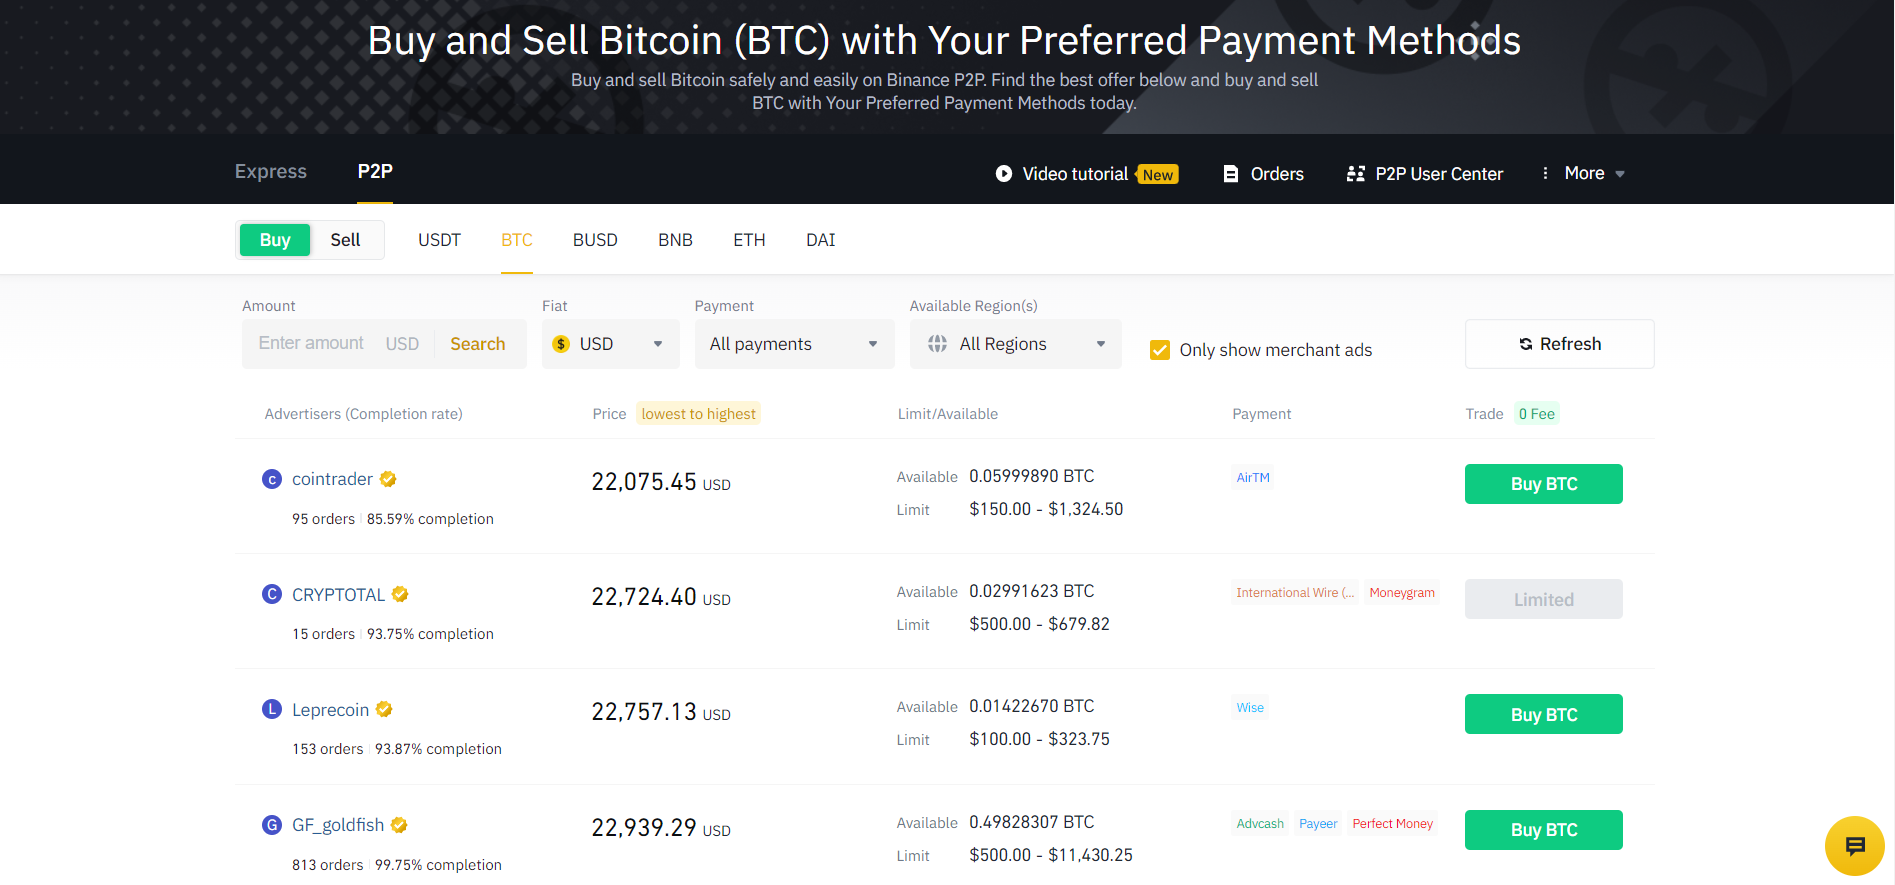1895x885 pixels.
Task: Click the Search button
Action: click(478, 344)
